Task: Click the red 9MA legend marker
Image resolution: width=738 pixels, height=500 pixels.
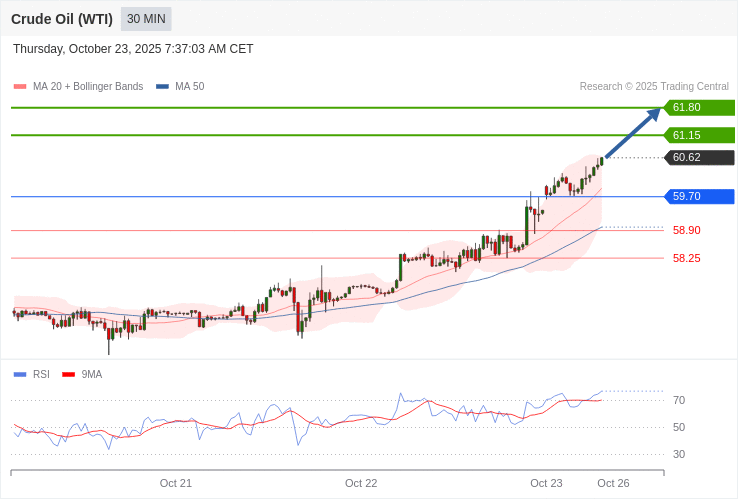Action: 68,375
